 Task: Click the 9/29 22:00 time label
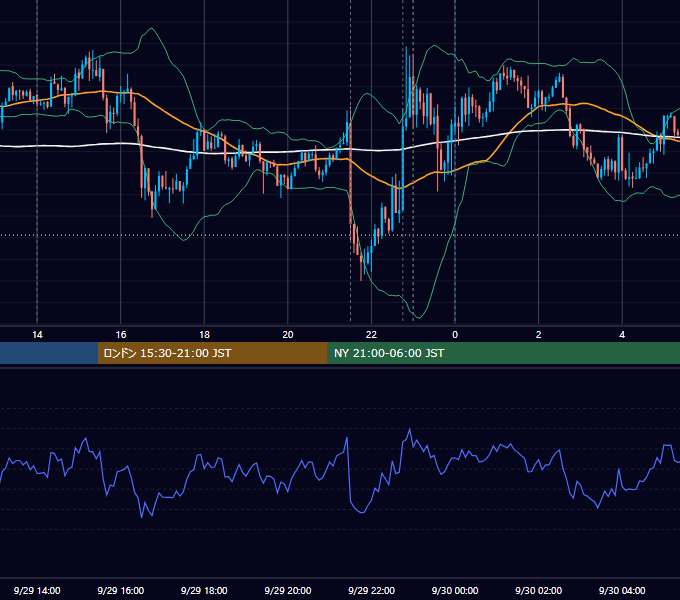pyautogui.click(x=371, y=590)
